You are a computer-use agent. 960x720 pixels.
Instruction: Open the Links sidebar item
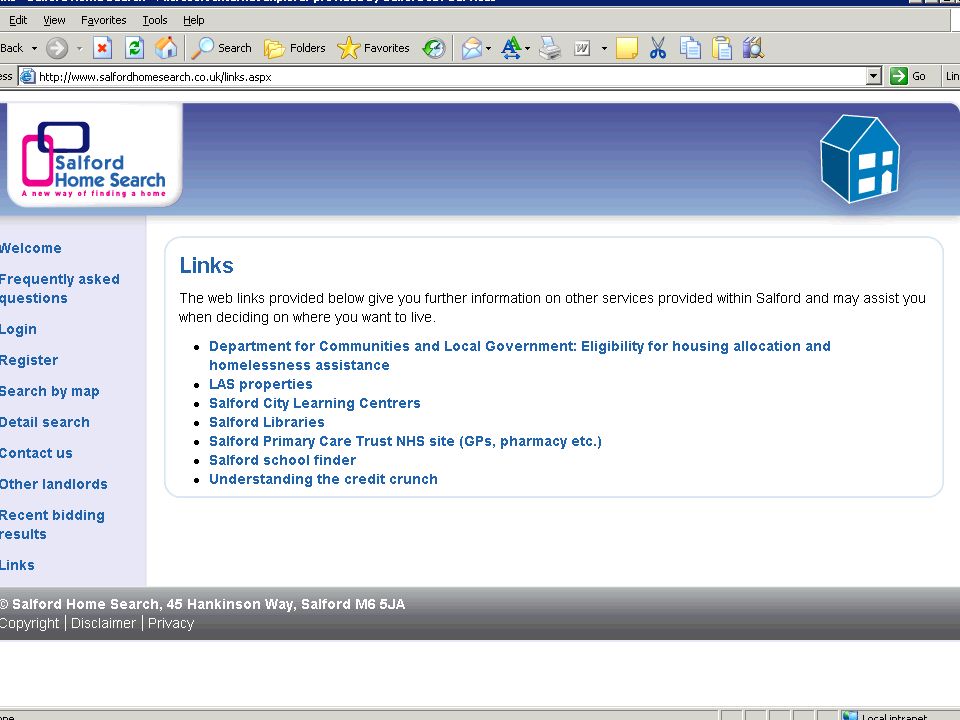17,565
